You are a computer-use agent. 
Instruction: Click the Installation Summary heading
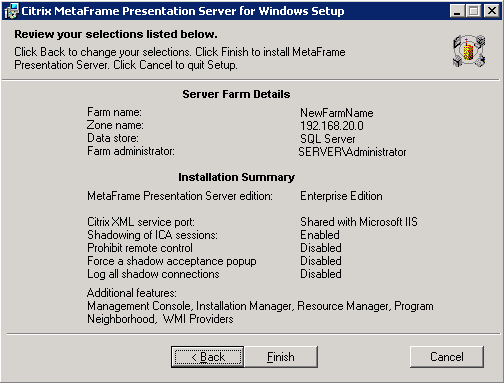pyautogui.click(x=236, y=177)
